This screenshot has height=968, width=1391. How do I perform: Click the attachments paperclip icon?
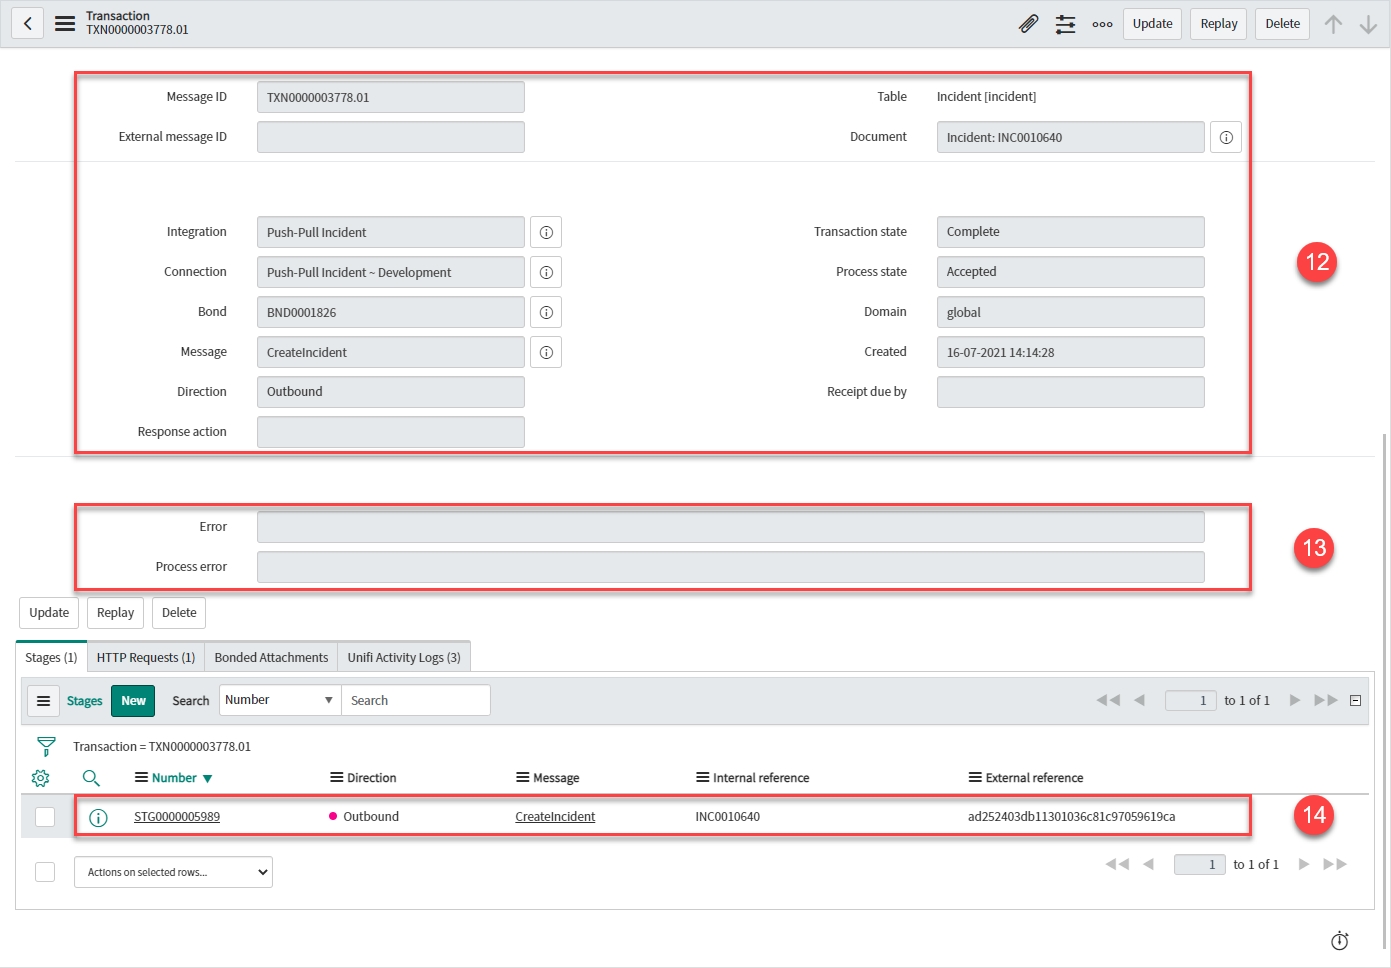[1028, 24]
